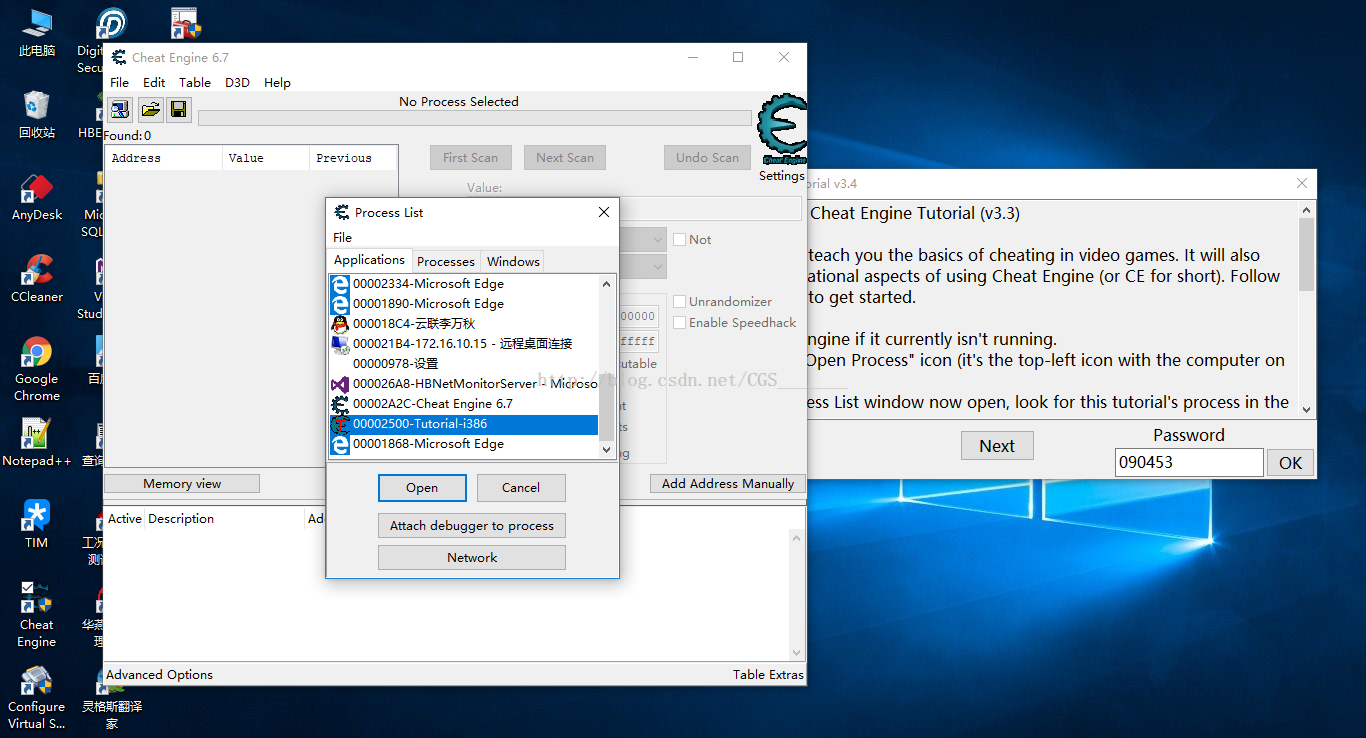
Task: Click Next in the Tutorial window
Action: (997, 446)
